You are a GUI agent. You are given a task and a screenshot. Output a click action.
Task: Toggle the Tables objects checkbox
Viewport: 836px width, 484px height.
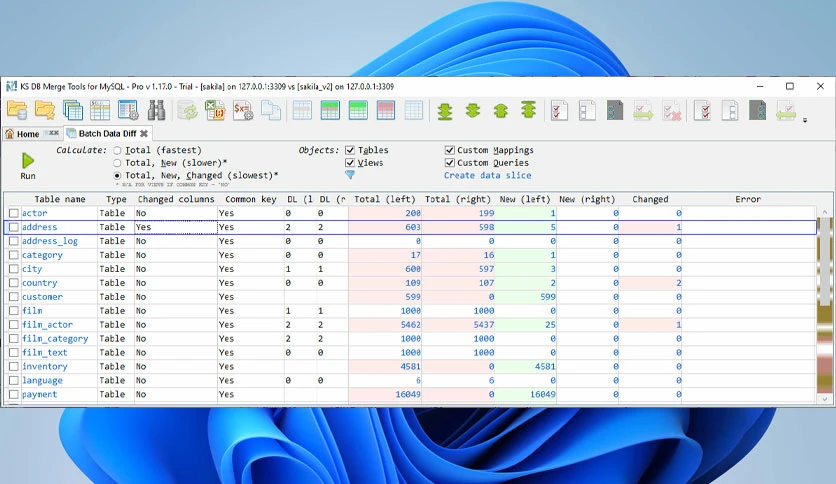pos(350,150)
